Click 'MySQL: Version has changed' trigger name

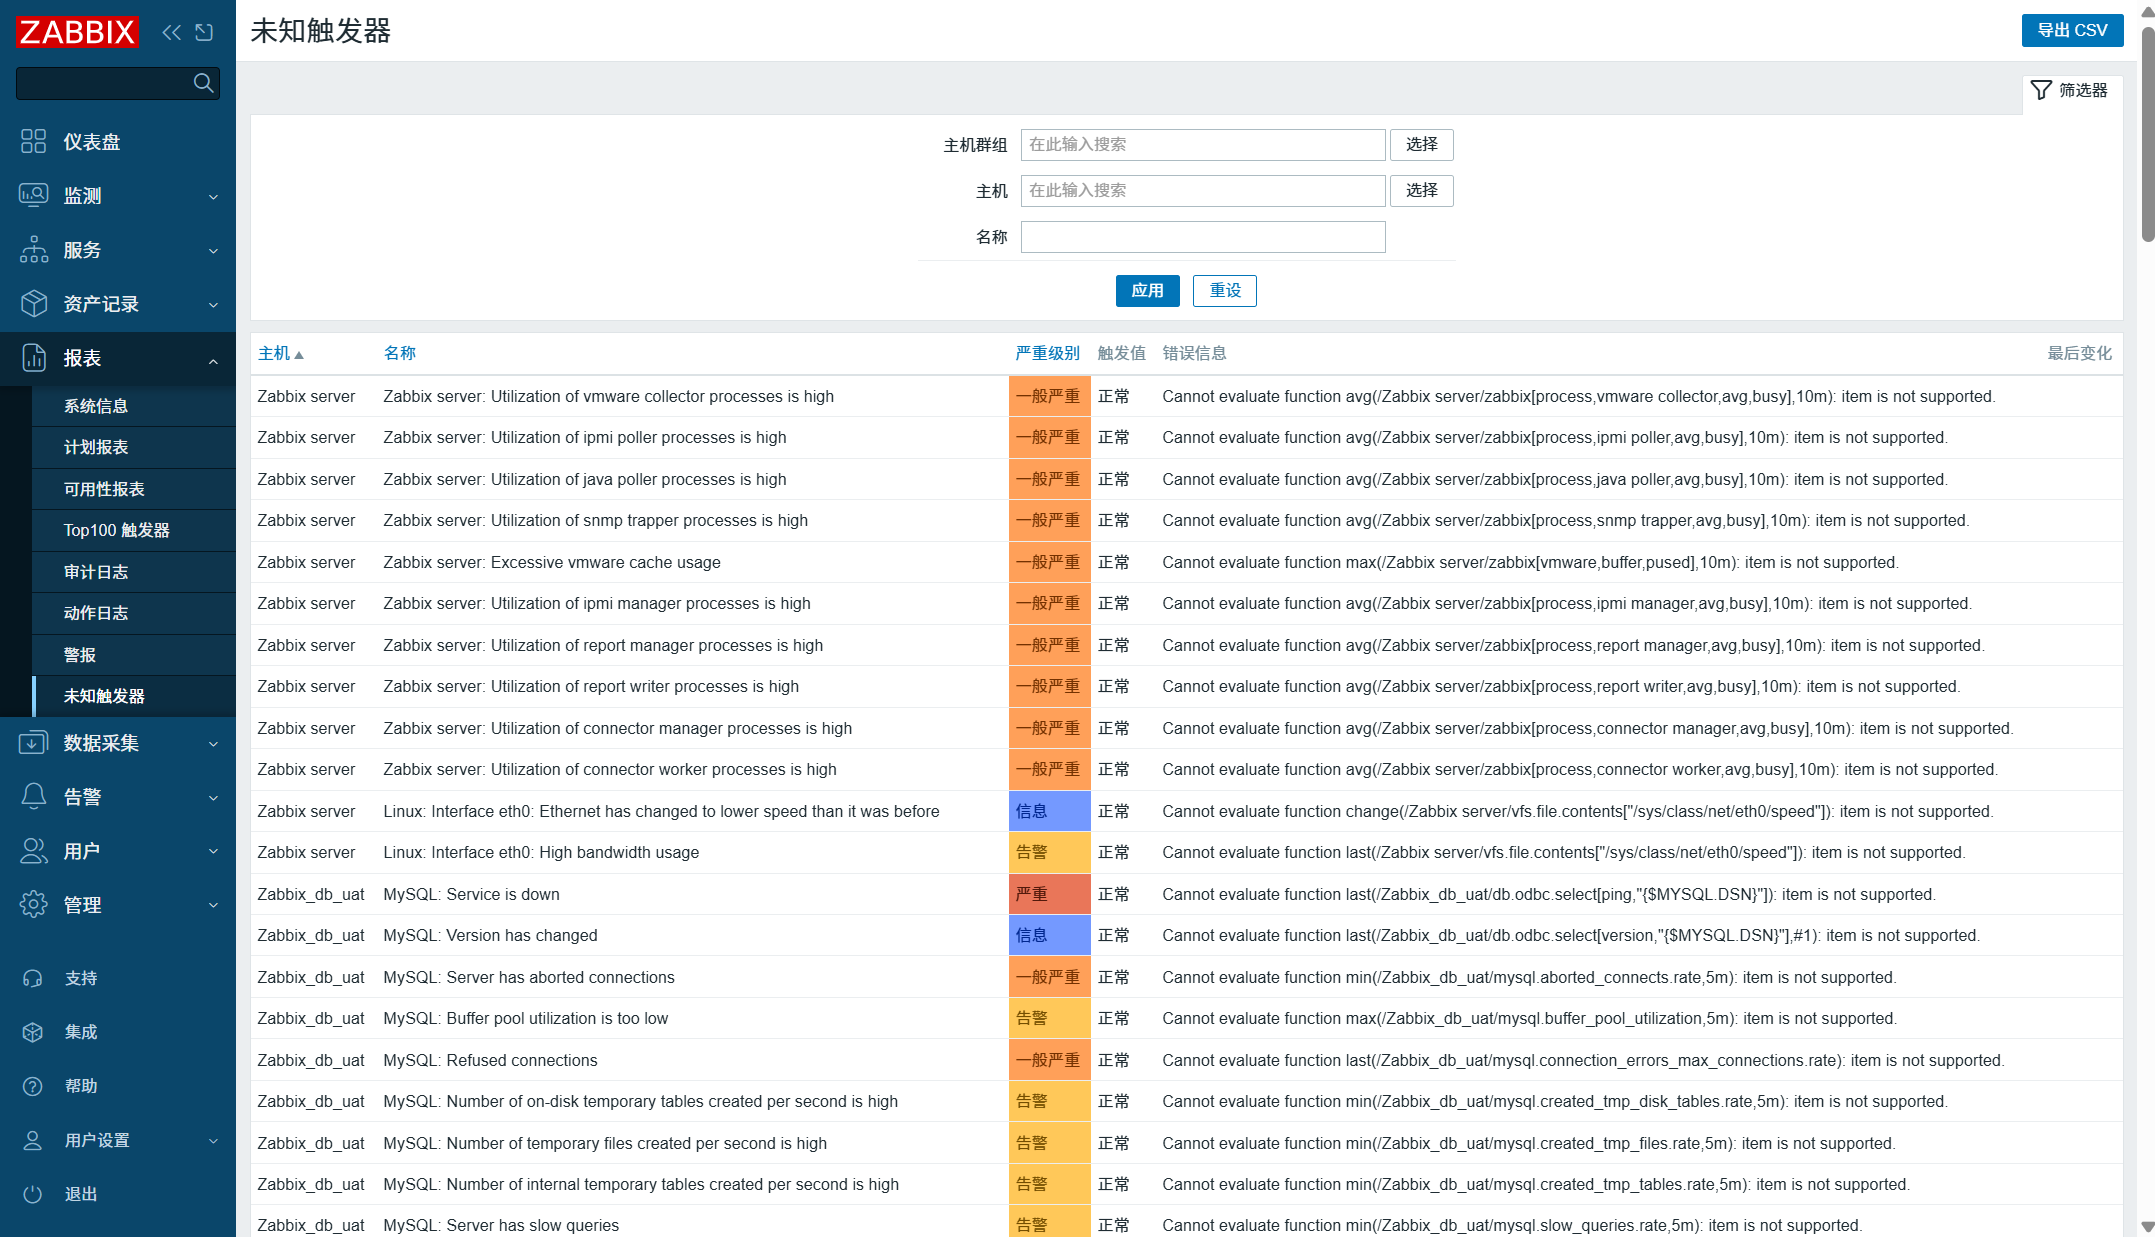point(490,935)
